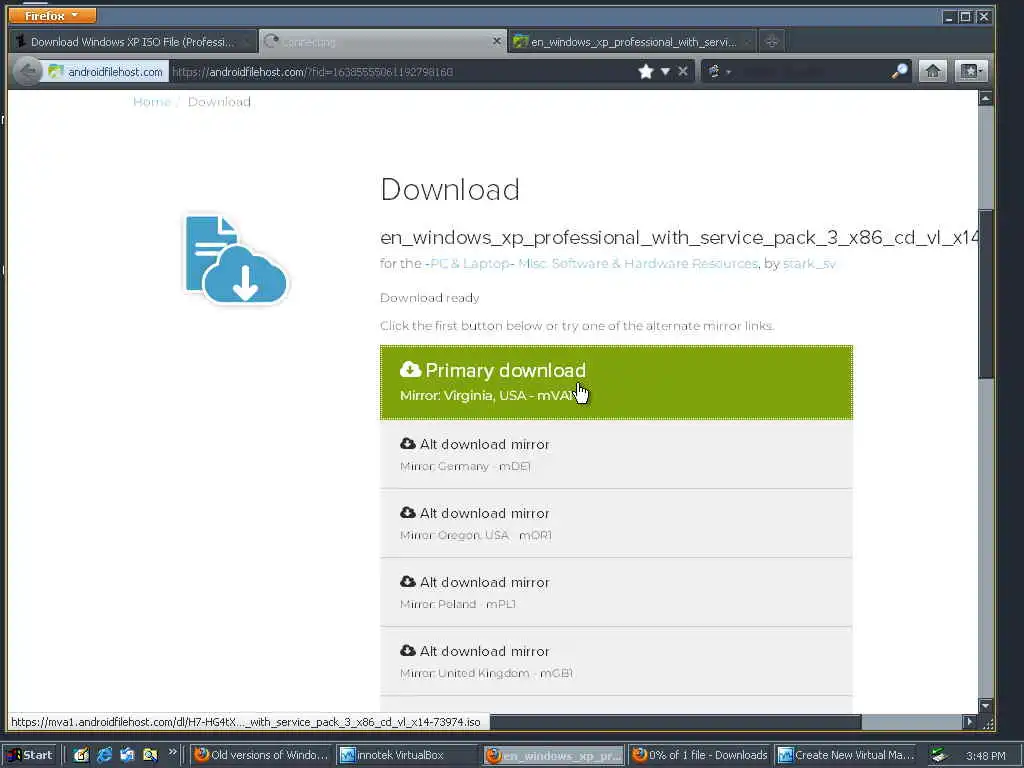
Task: Switch to en_windows_xp_professional_with_servi tab
Action: 632,42
